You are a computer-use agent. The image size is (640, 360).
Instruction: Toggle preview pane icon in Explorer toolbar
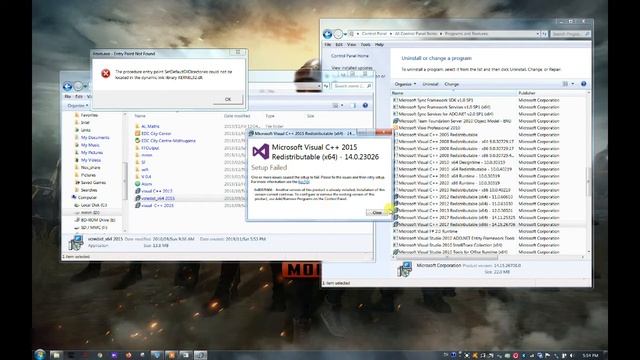(x=353, y=105)
